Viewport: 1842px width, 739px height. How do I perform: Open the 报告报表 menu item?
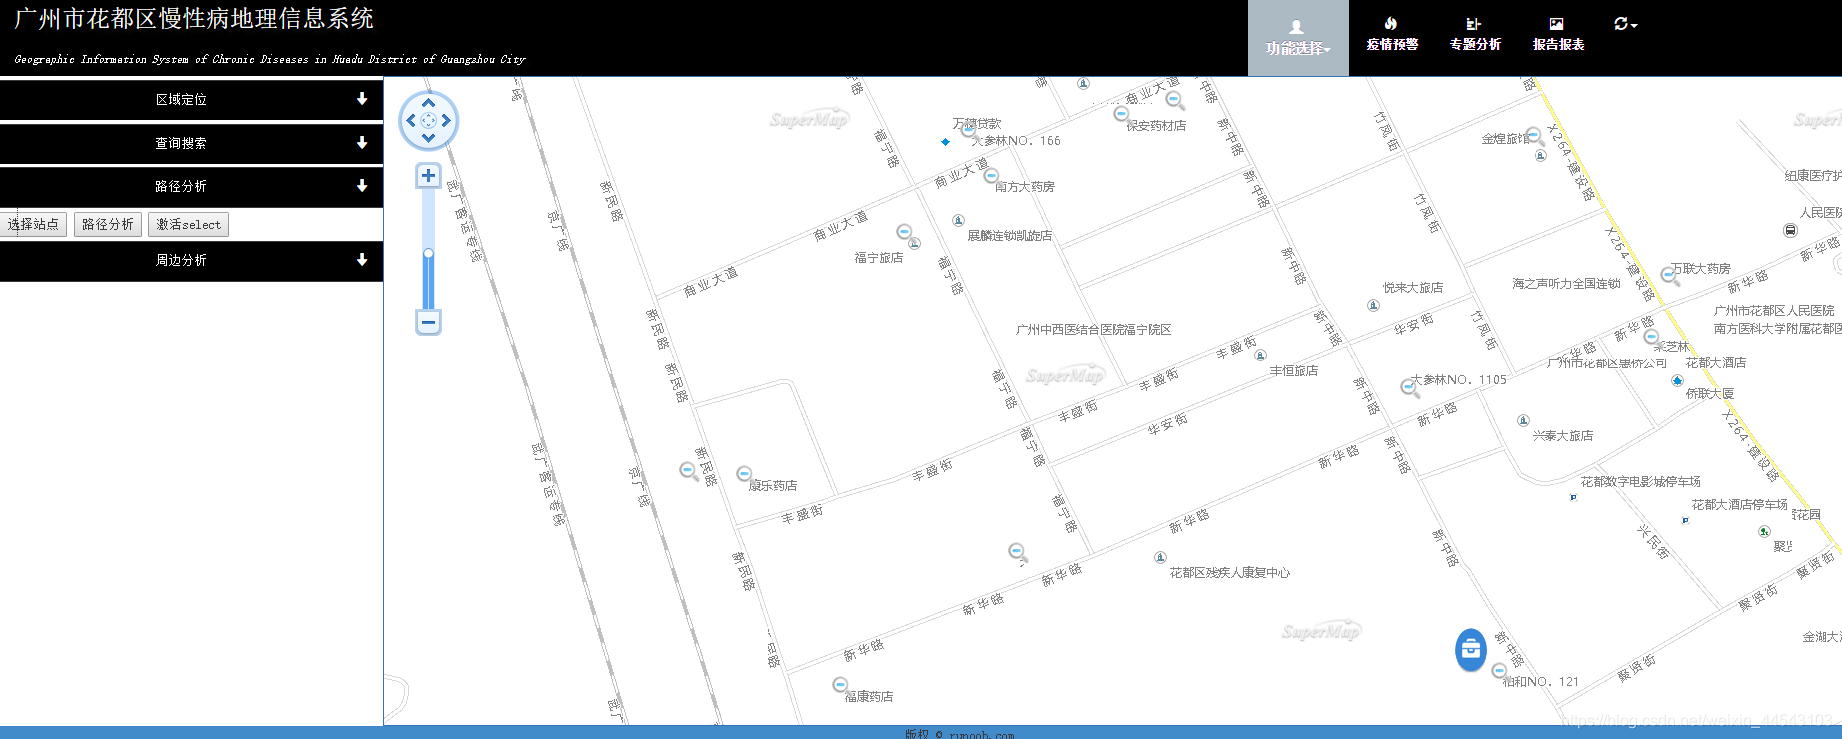[1558, 34]
